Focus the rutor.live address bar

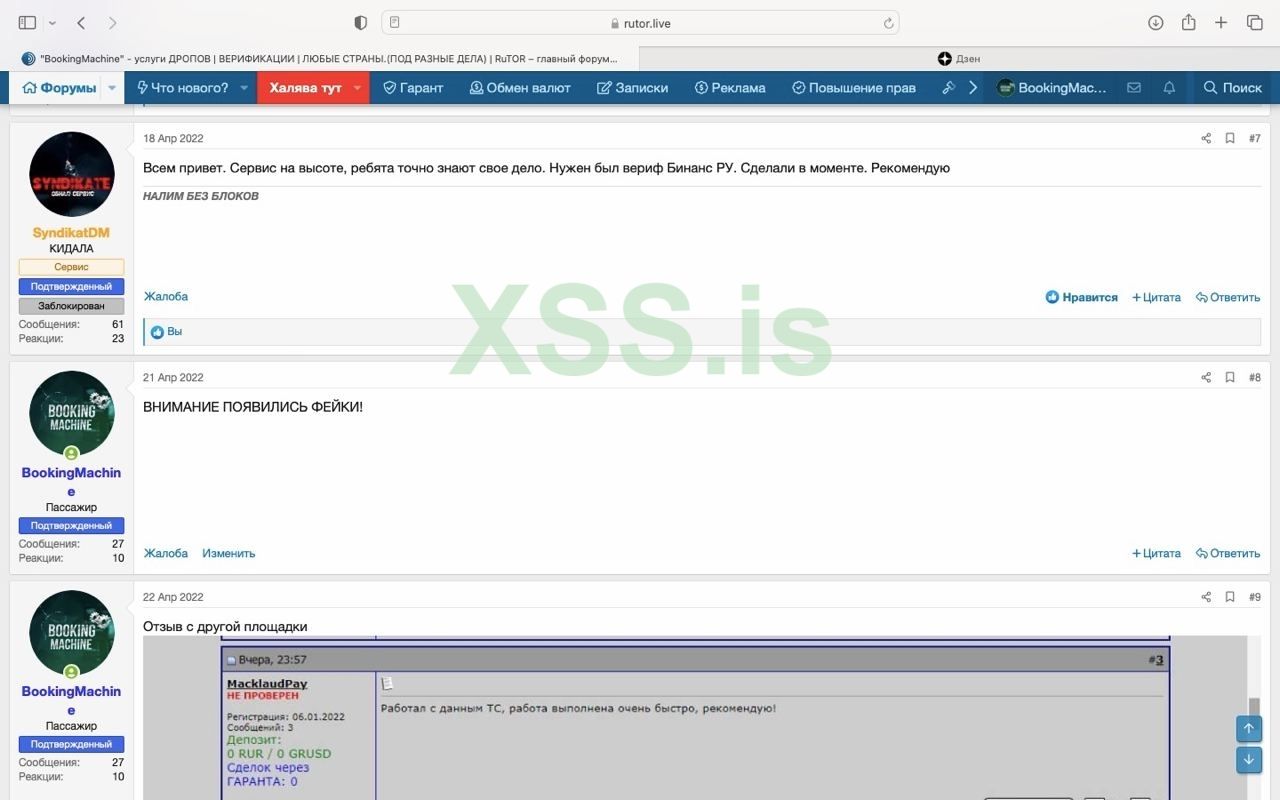click(640, 22)
